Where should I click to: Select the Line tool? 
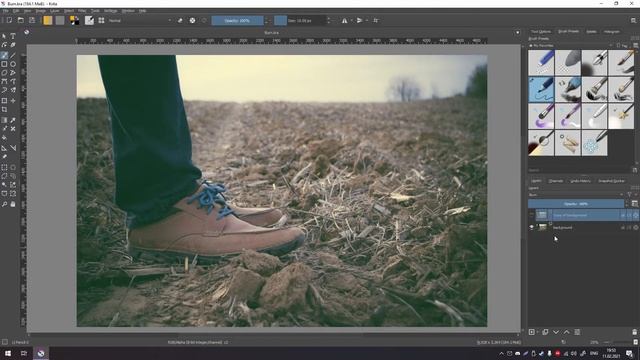pos(13,55)
